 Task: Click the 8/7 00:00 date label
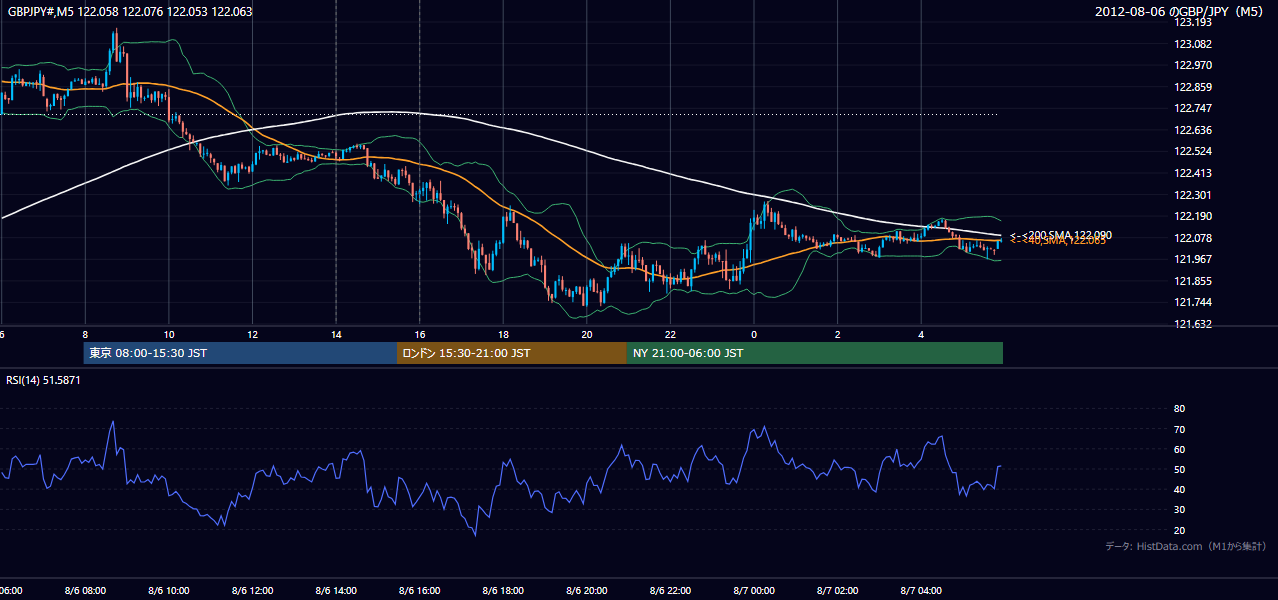click(x=755, y=591)
